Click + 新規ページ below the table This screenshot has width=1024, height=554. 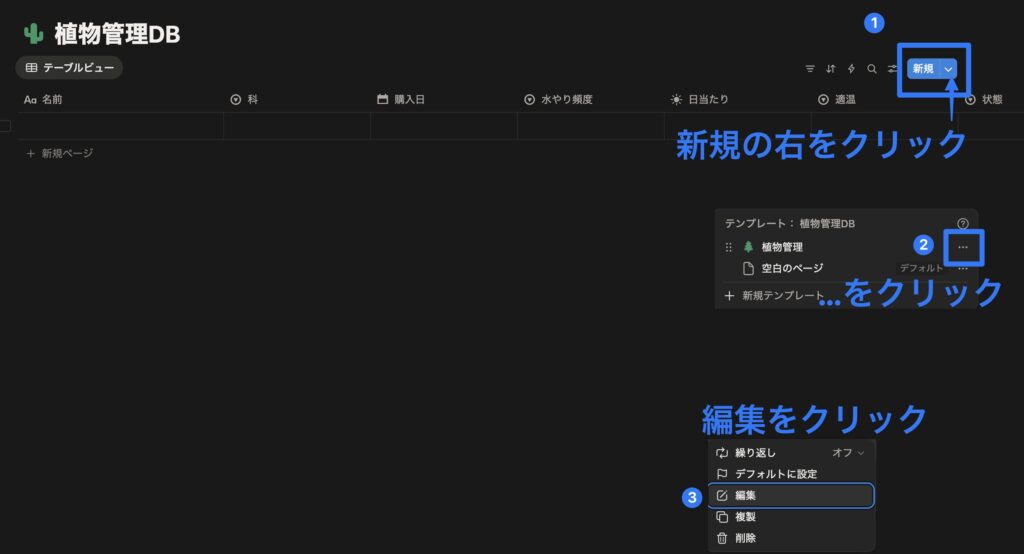60,153
